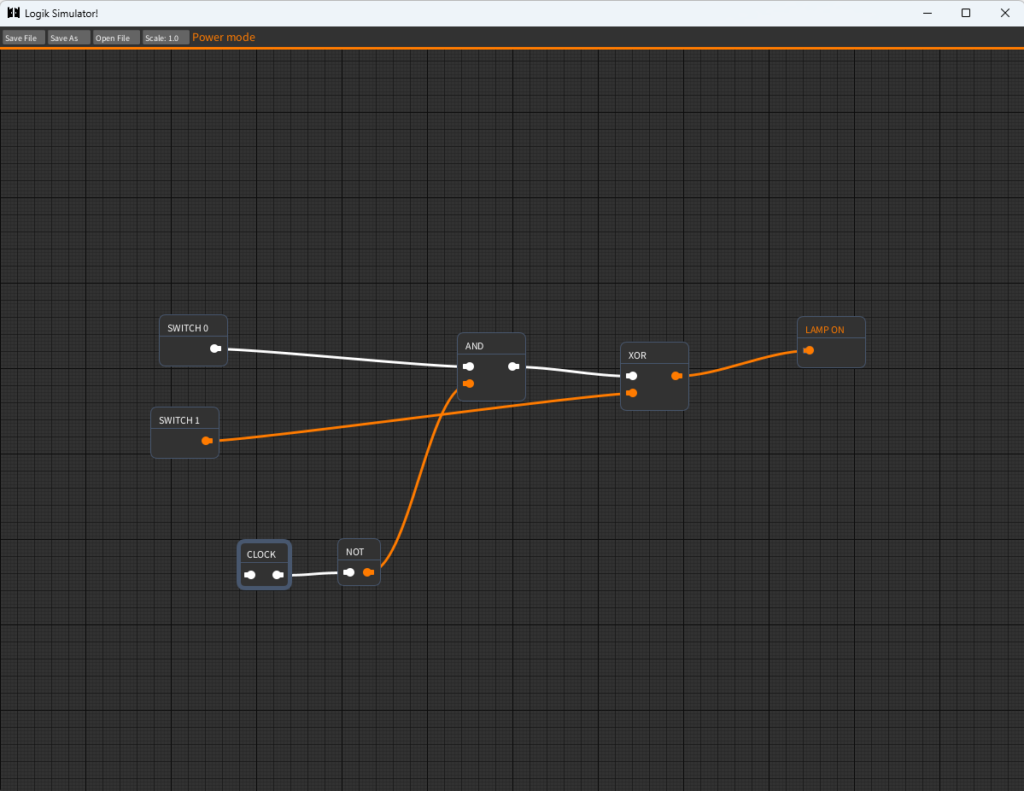
Task: Click the AND gate orange bottom input pin
Action: (x=468, y=383)
